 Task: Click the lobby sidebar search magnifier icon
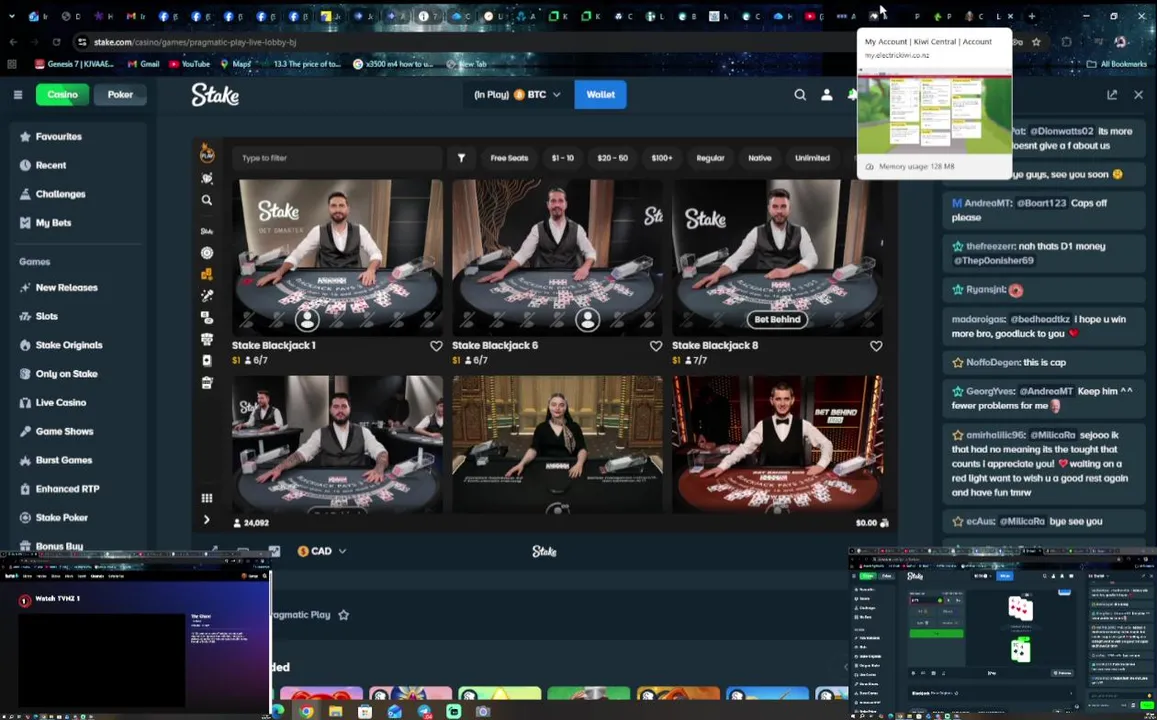[207, 200]
